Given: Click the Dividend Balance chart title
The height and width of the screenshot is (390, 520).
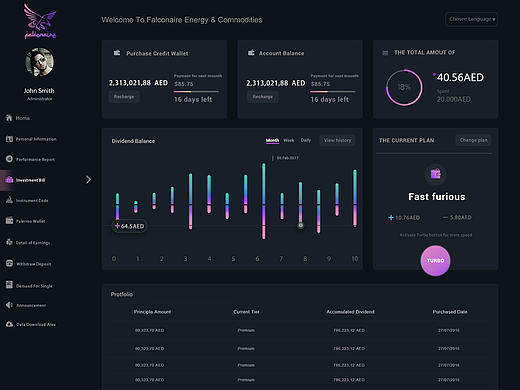Looking at the screenshot, I should (133, 141).
